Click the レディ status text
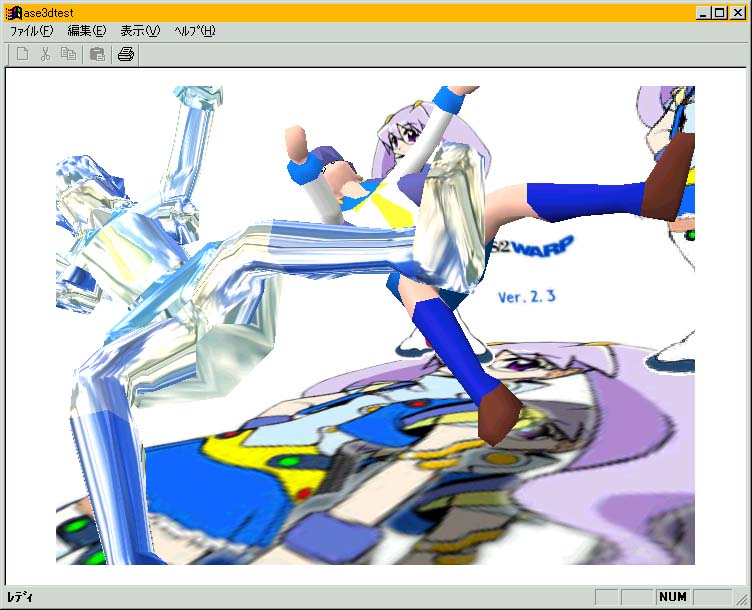This screenshot has width=752, height=610. point(20,597)
